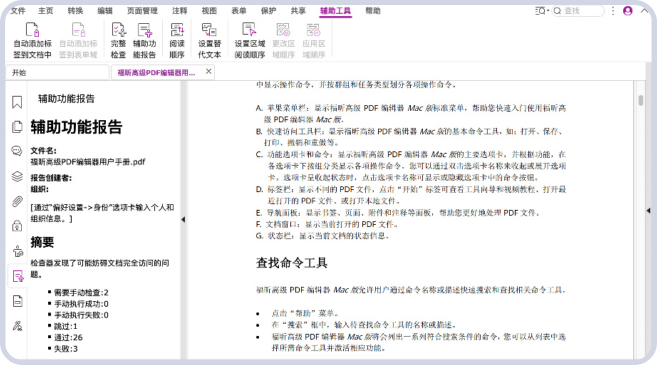Click the 查找 search field
This screenshot has width=657, height=365.
[578, 11]
